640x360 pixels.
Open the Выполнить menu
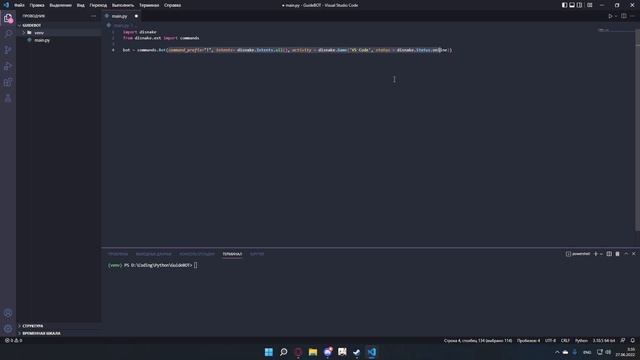pos(123,5)
